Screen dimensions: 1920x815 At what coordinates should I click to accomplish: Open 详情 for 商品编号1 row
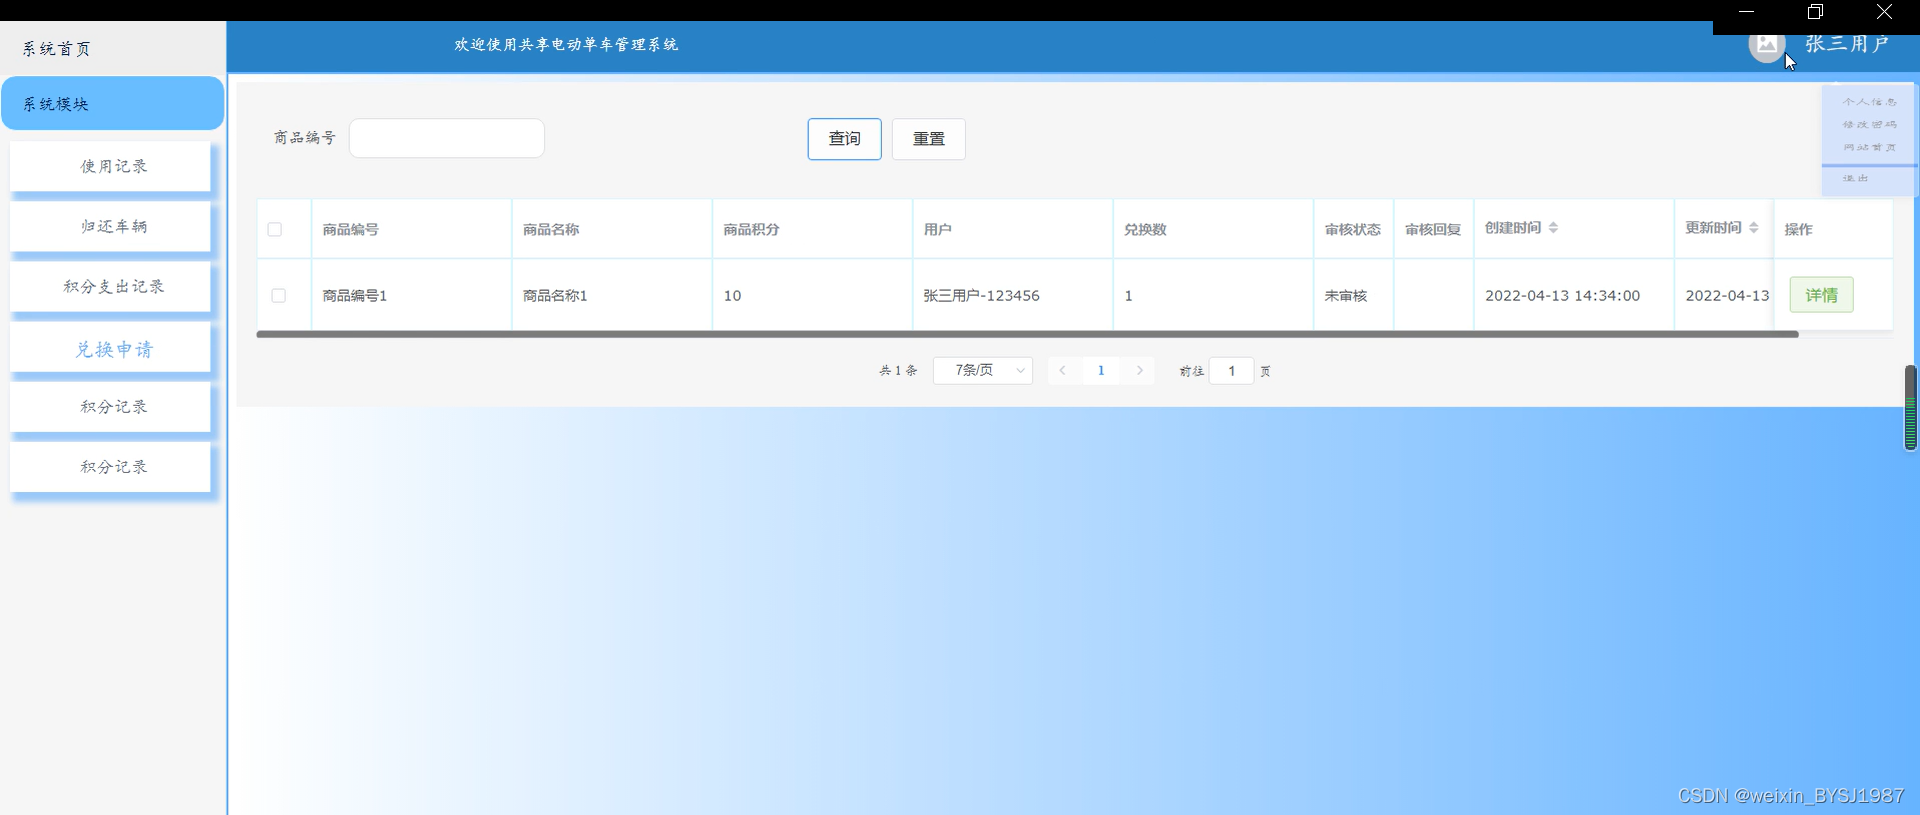1821,295
